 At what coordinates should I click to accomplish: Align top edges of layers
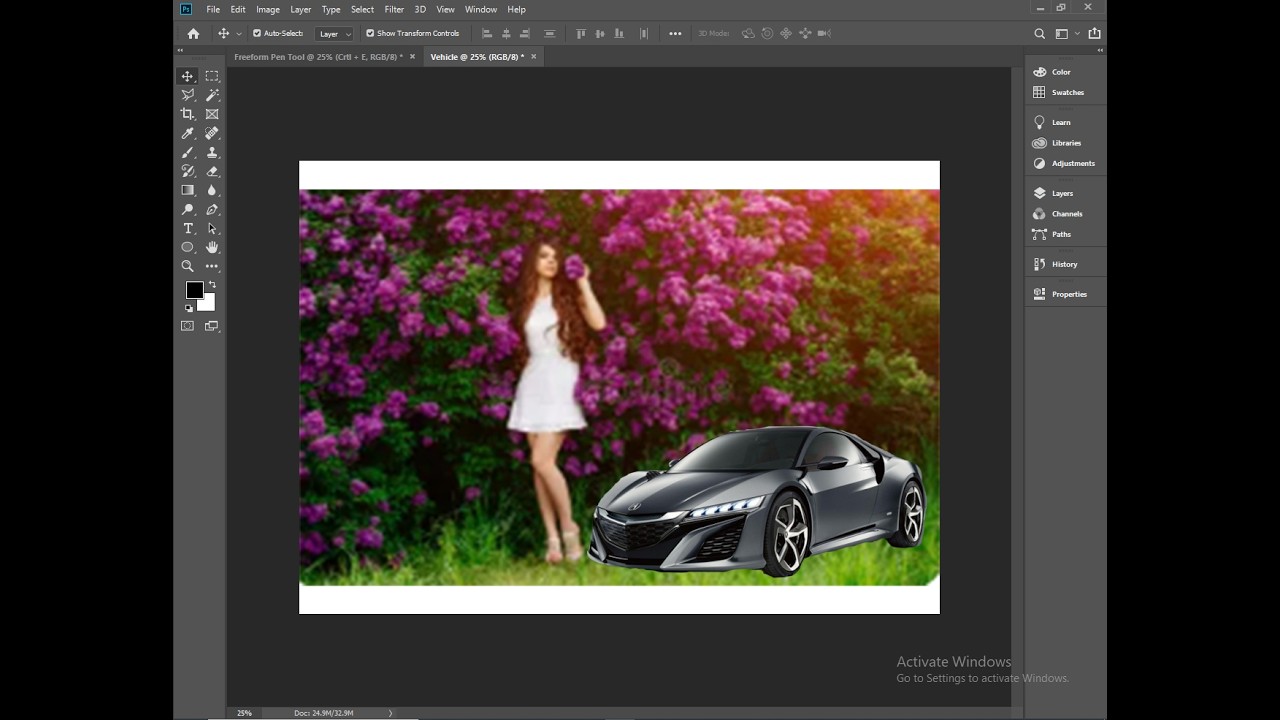(581, 33)
